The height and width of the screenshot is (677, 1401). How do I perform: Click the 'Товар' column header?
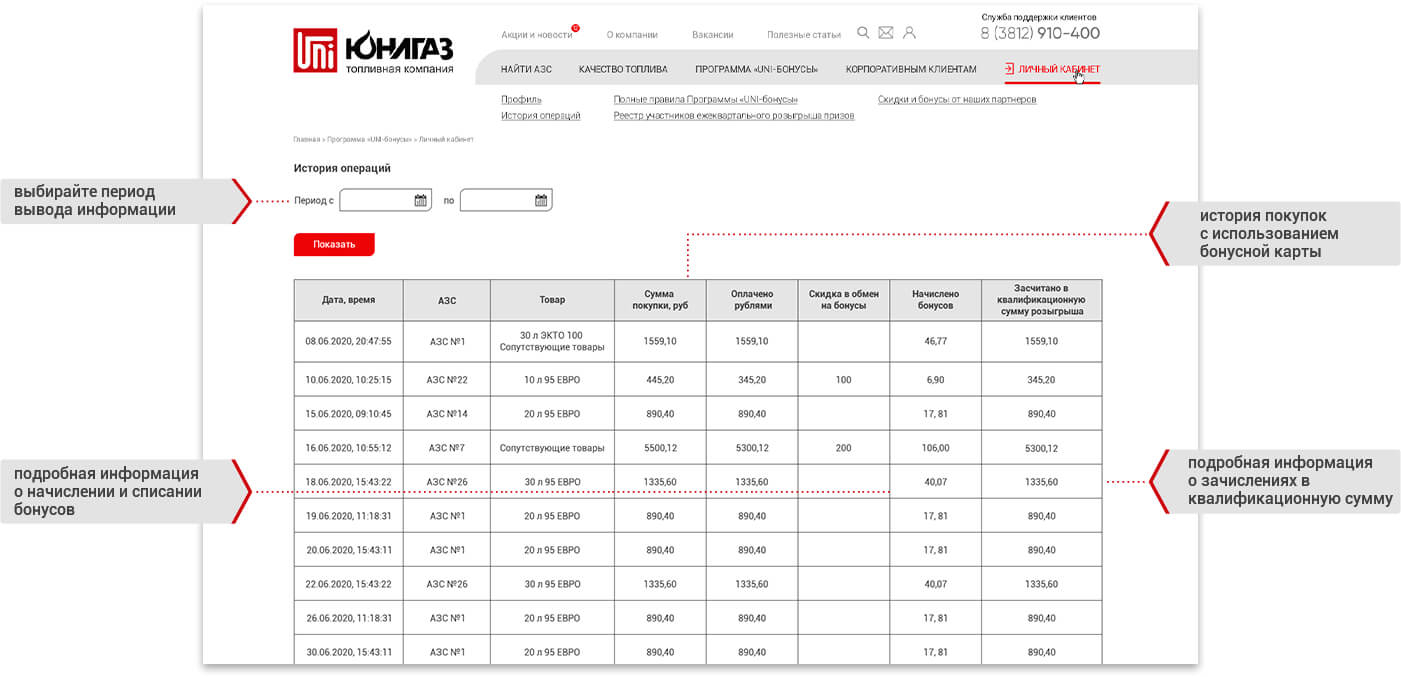(552, 300)
